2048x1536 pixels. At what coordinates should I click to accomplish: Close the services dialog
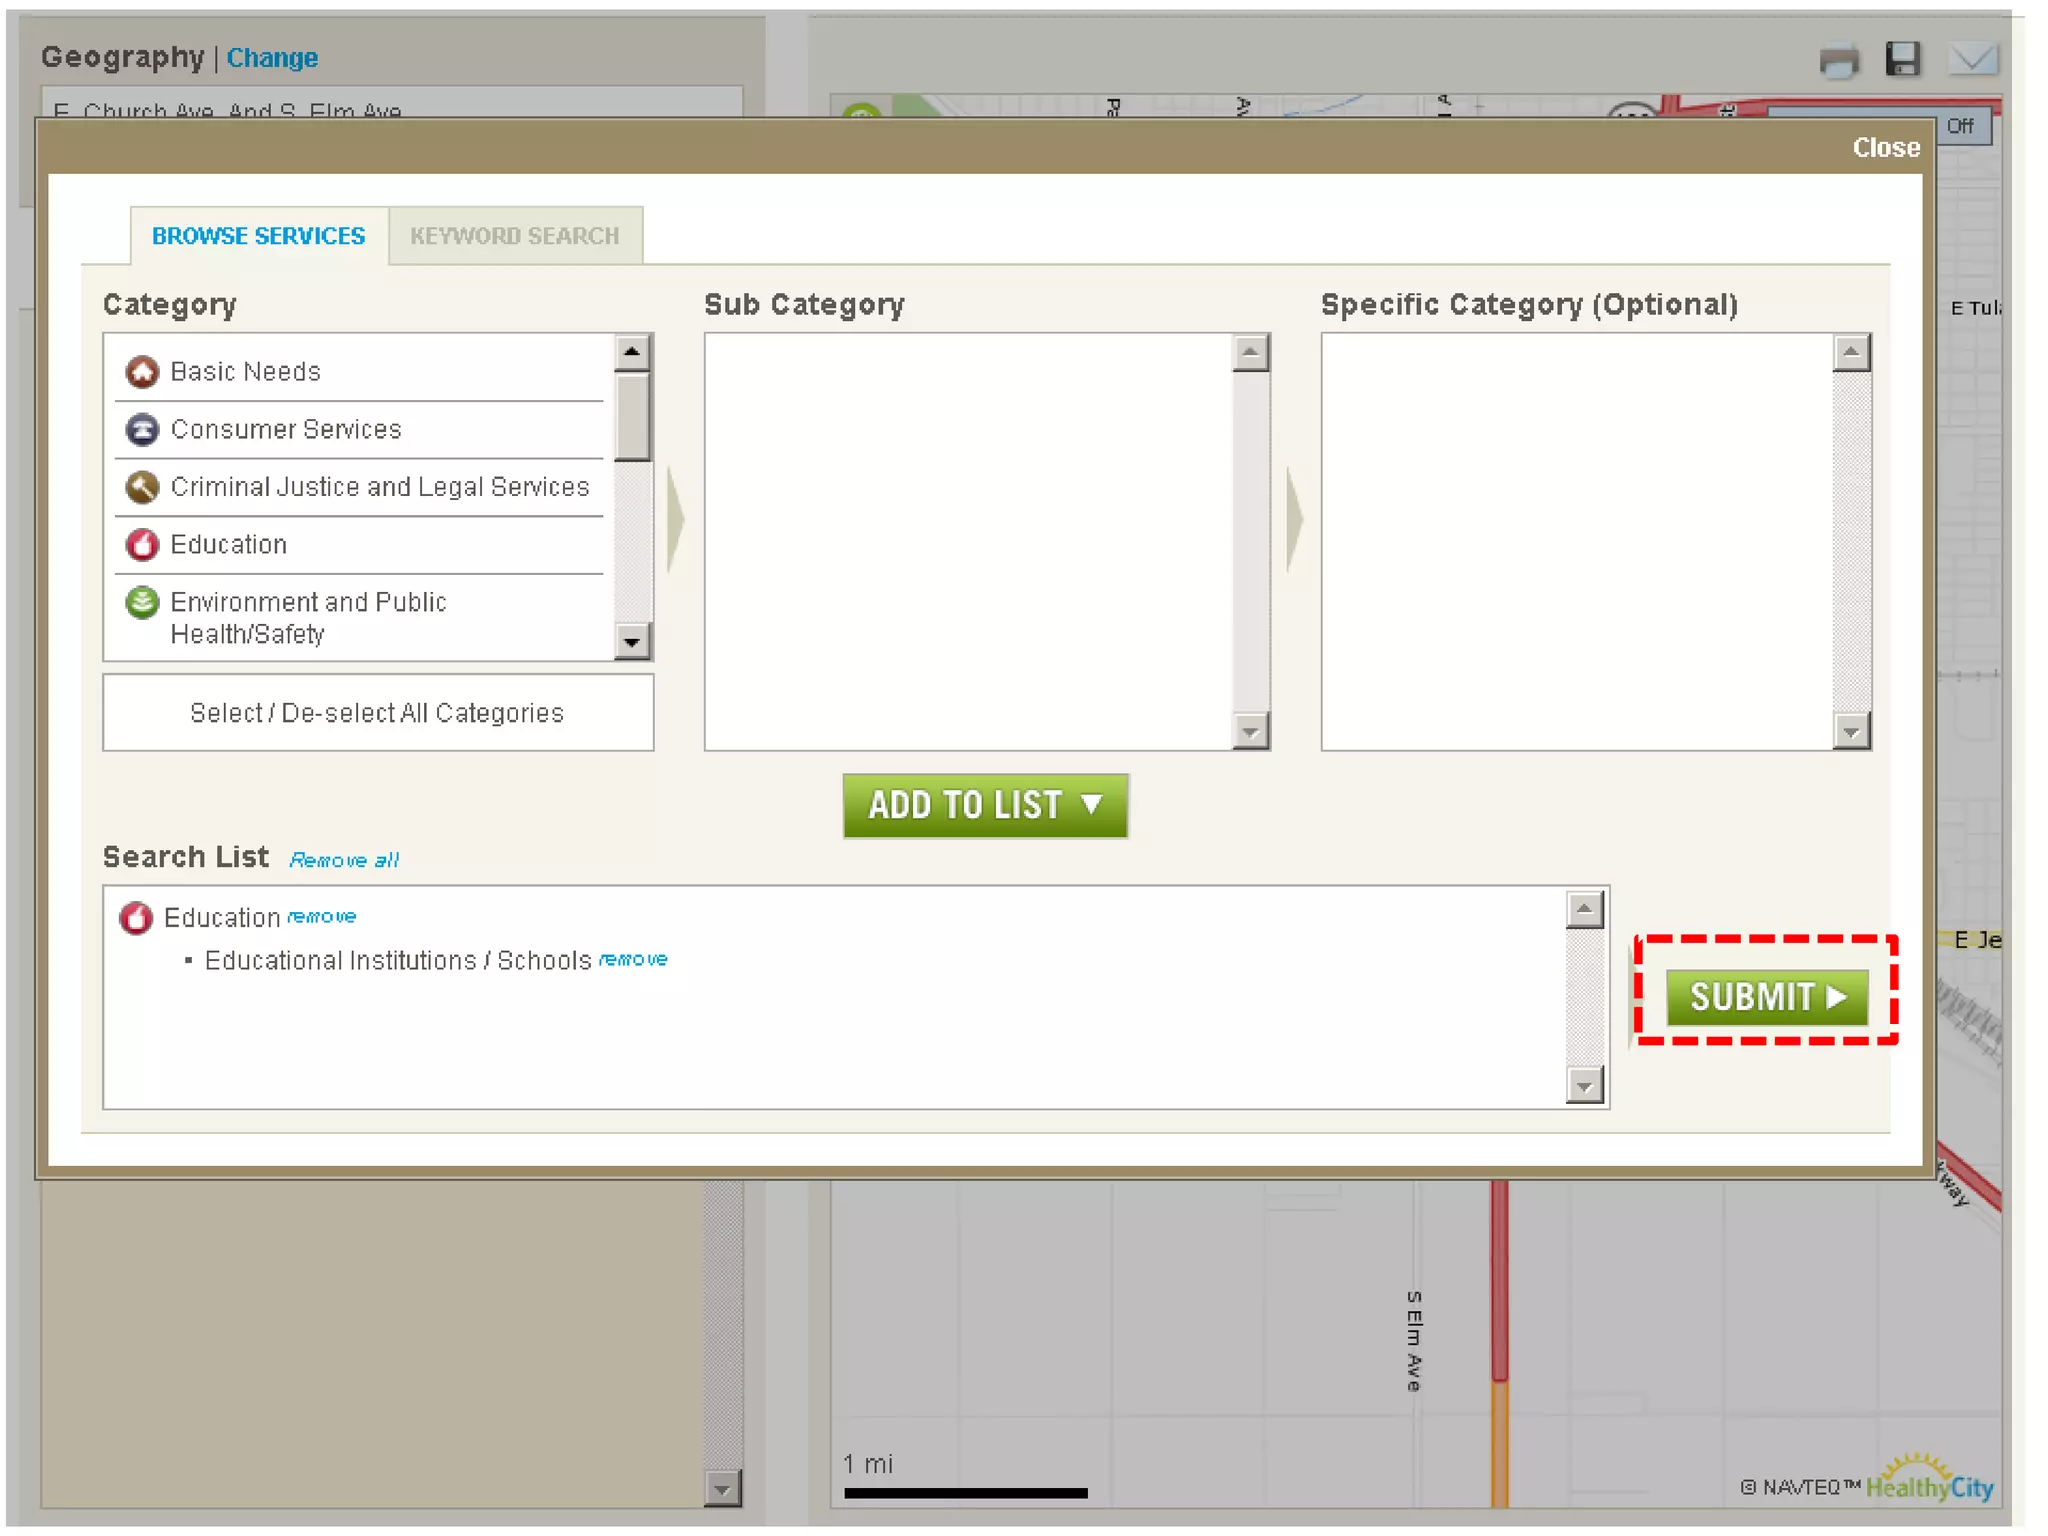coord(1885,148)
